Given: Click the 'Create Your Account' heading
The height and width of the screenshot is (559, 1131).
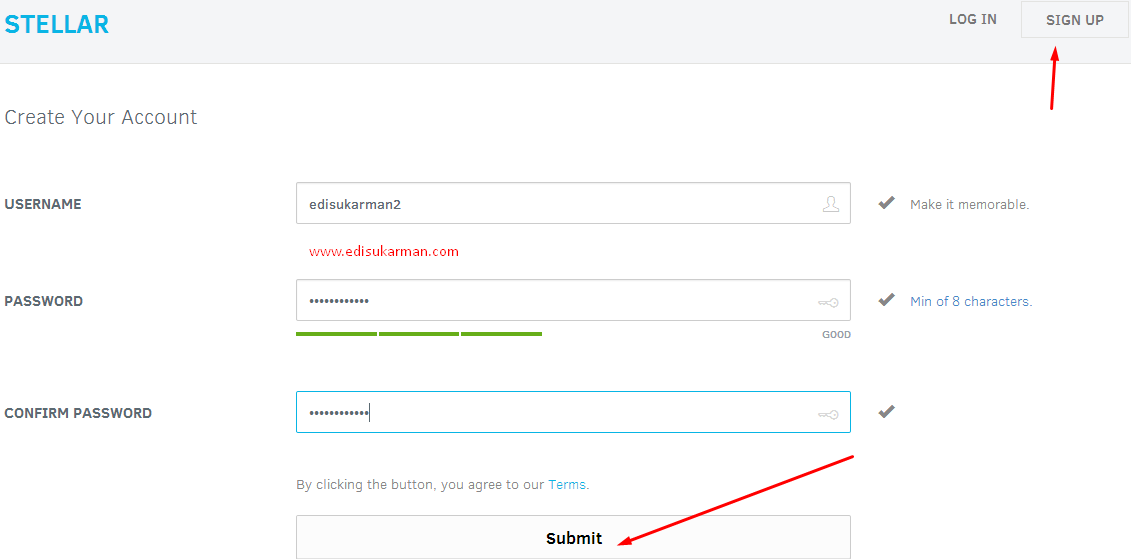Looking at the screenshot, I should click(101, 117).
